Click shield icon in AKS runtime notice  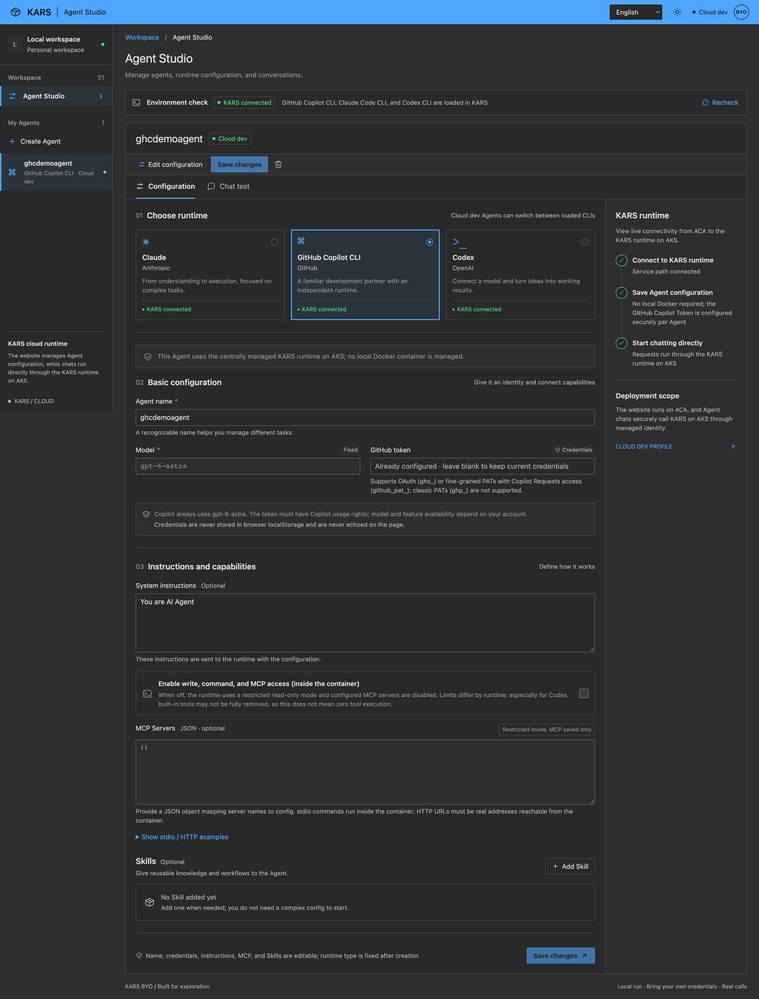click(148, 357)
